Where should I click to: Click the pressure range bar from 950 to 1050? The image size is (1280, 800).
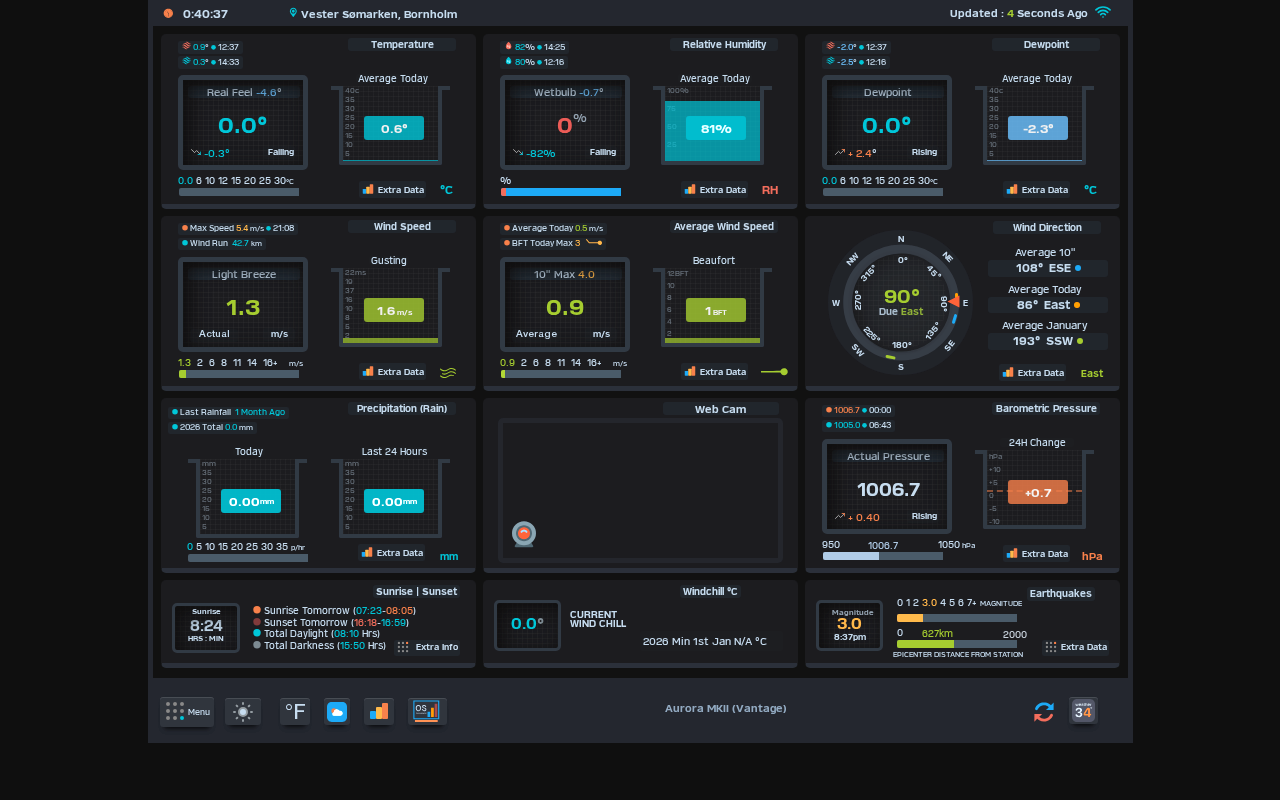(883, 556)
